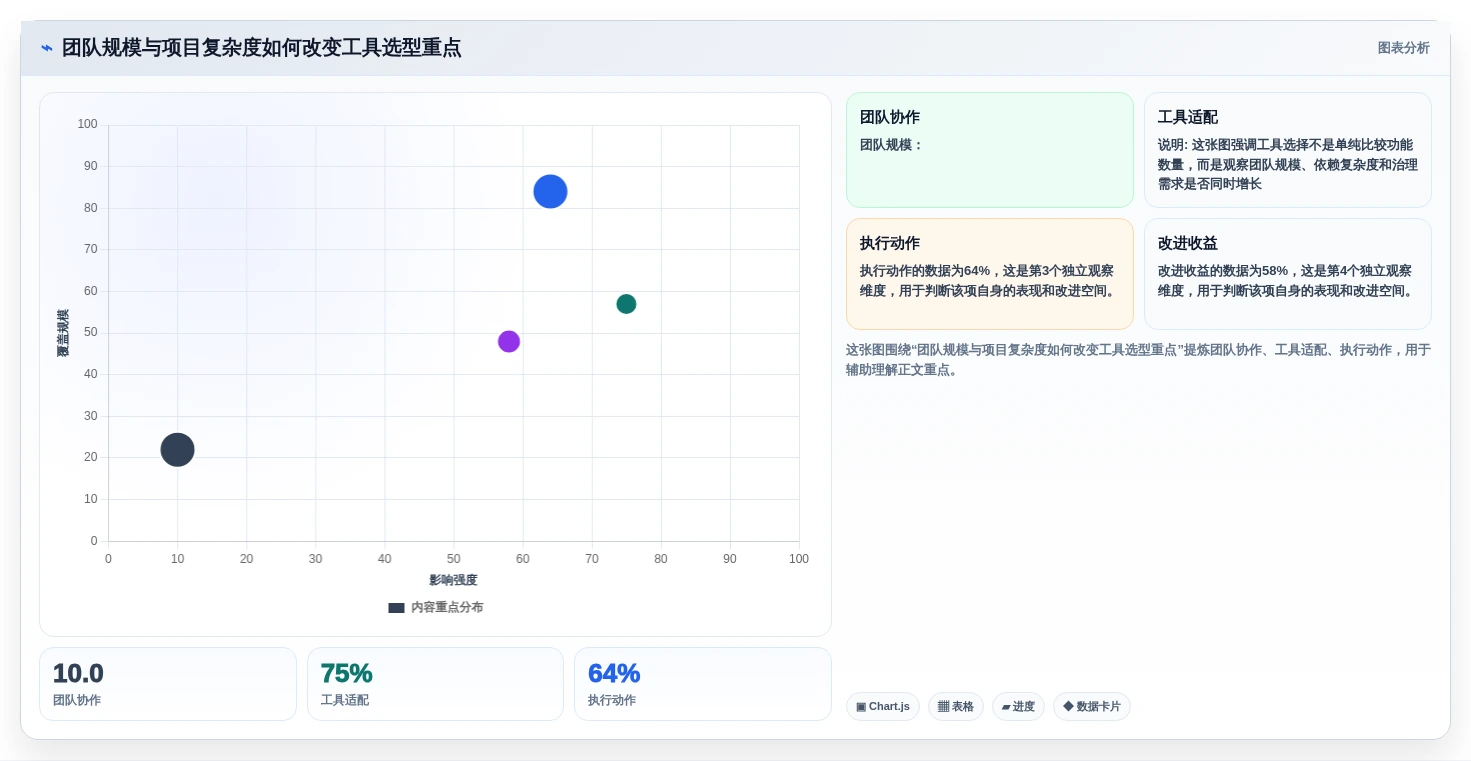Viewport: 1471px width, 761px height.
Task: Click the 图表分析 label in header
Action: [x=1403, y=48]
